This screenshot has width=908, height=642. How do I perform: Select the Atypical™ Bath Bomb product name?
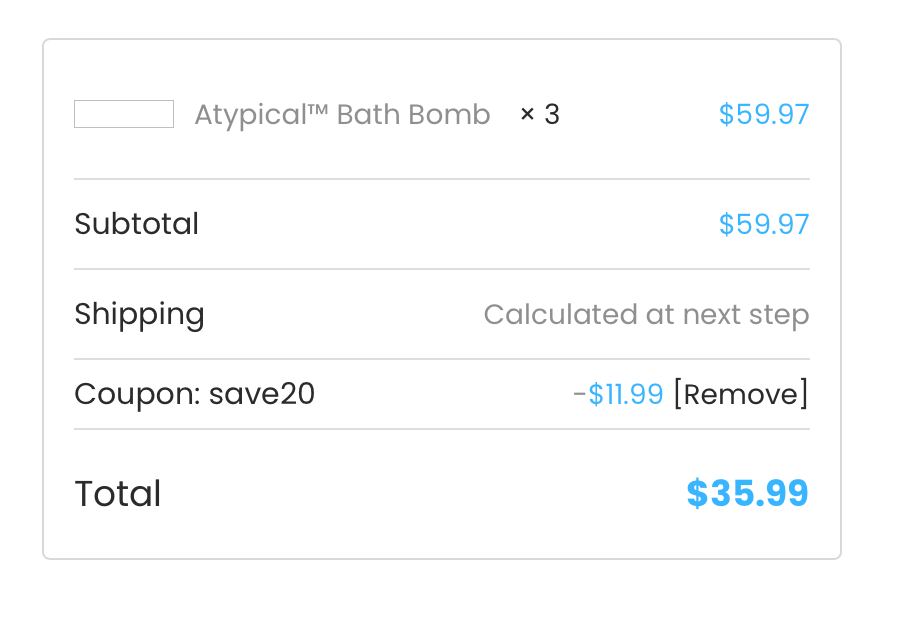point(342,115)
